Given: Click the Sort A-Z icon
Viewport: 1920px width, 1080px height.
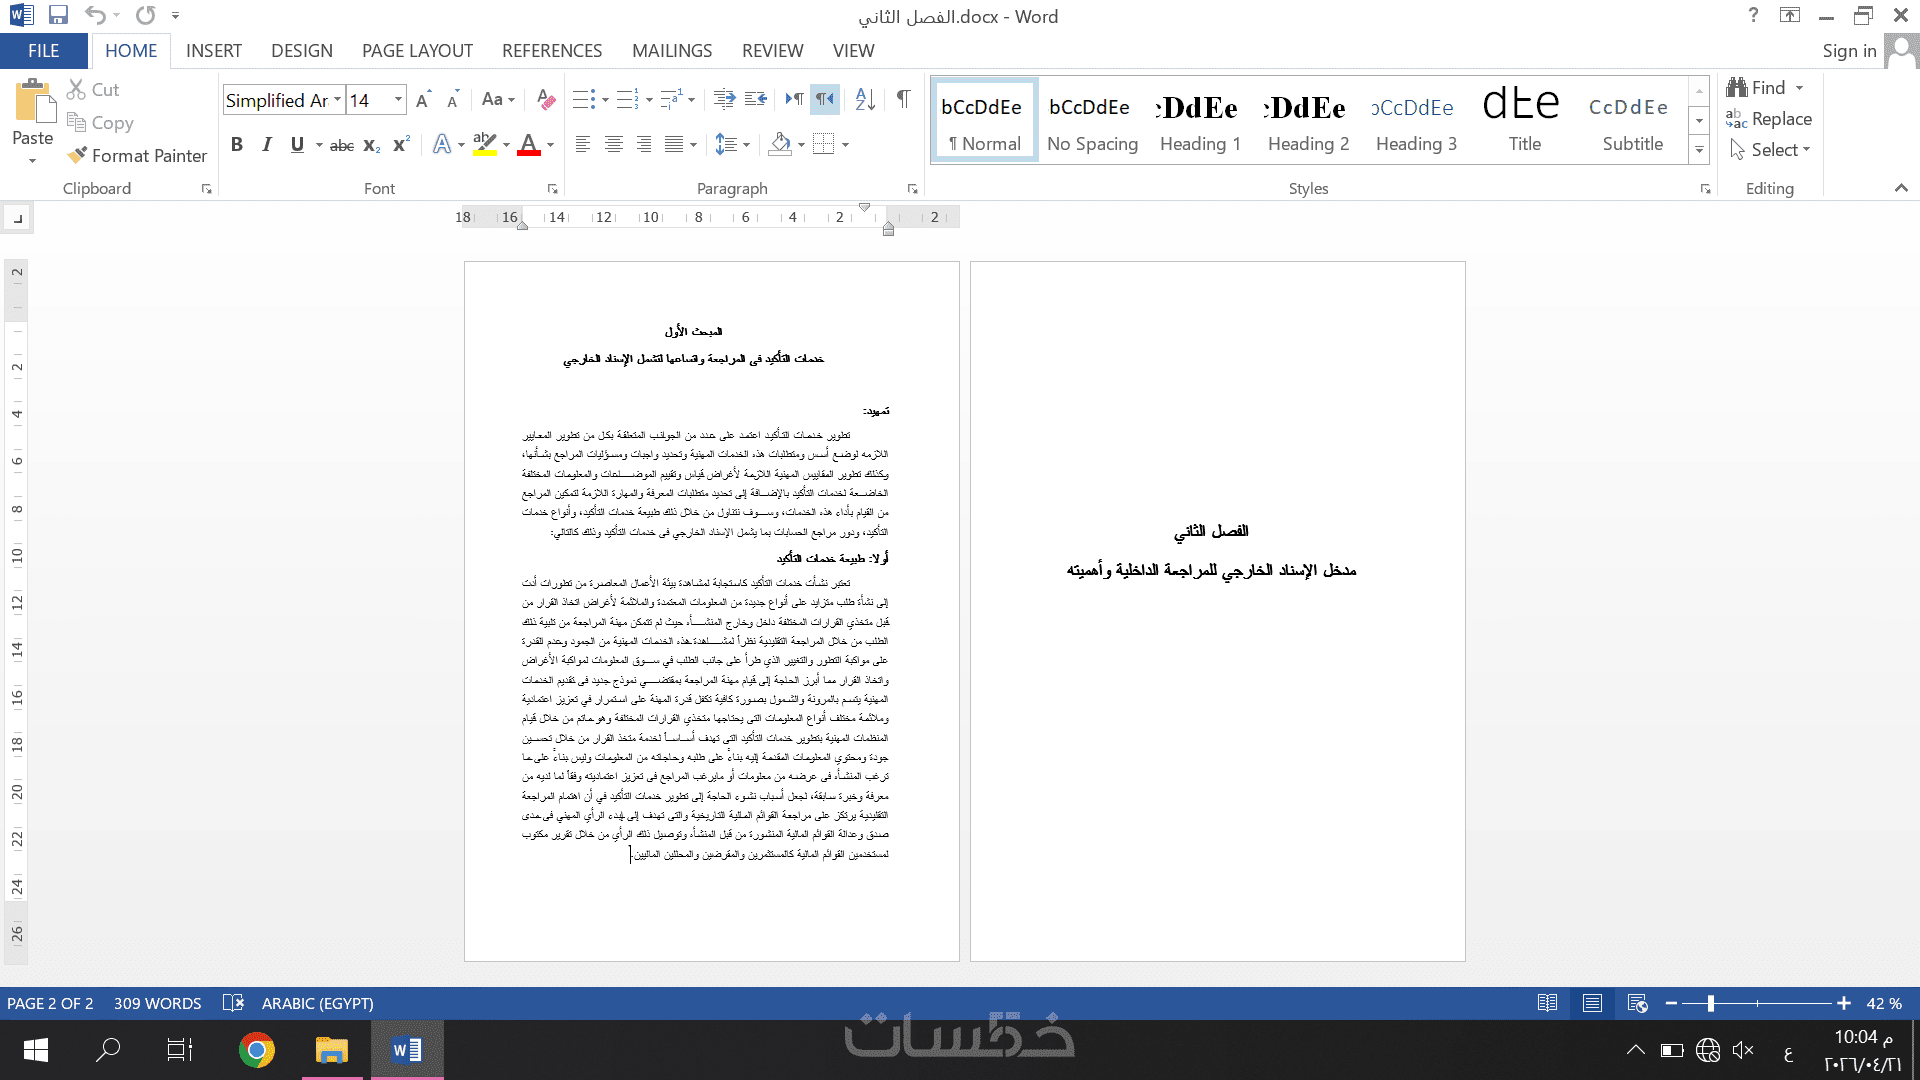Looking at the screenshot, I should 865,99.
